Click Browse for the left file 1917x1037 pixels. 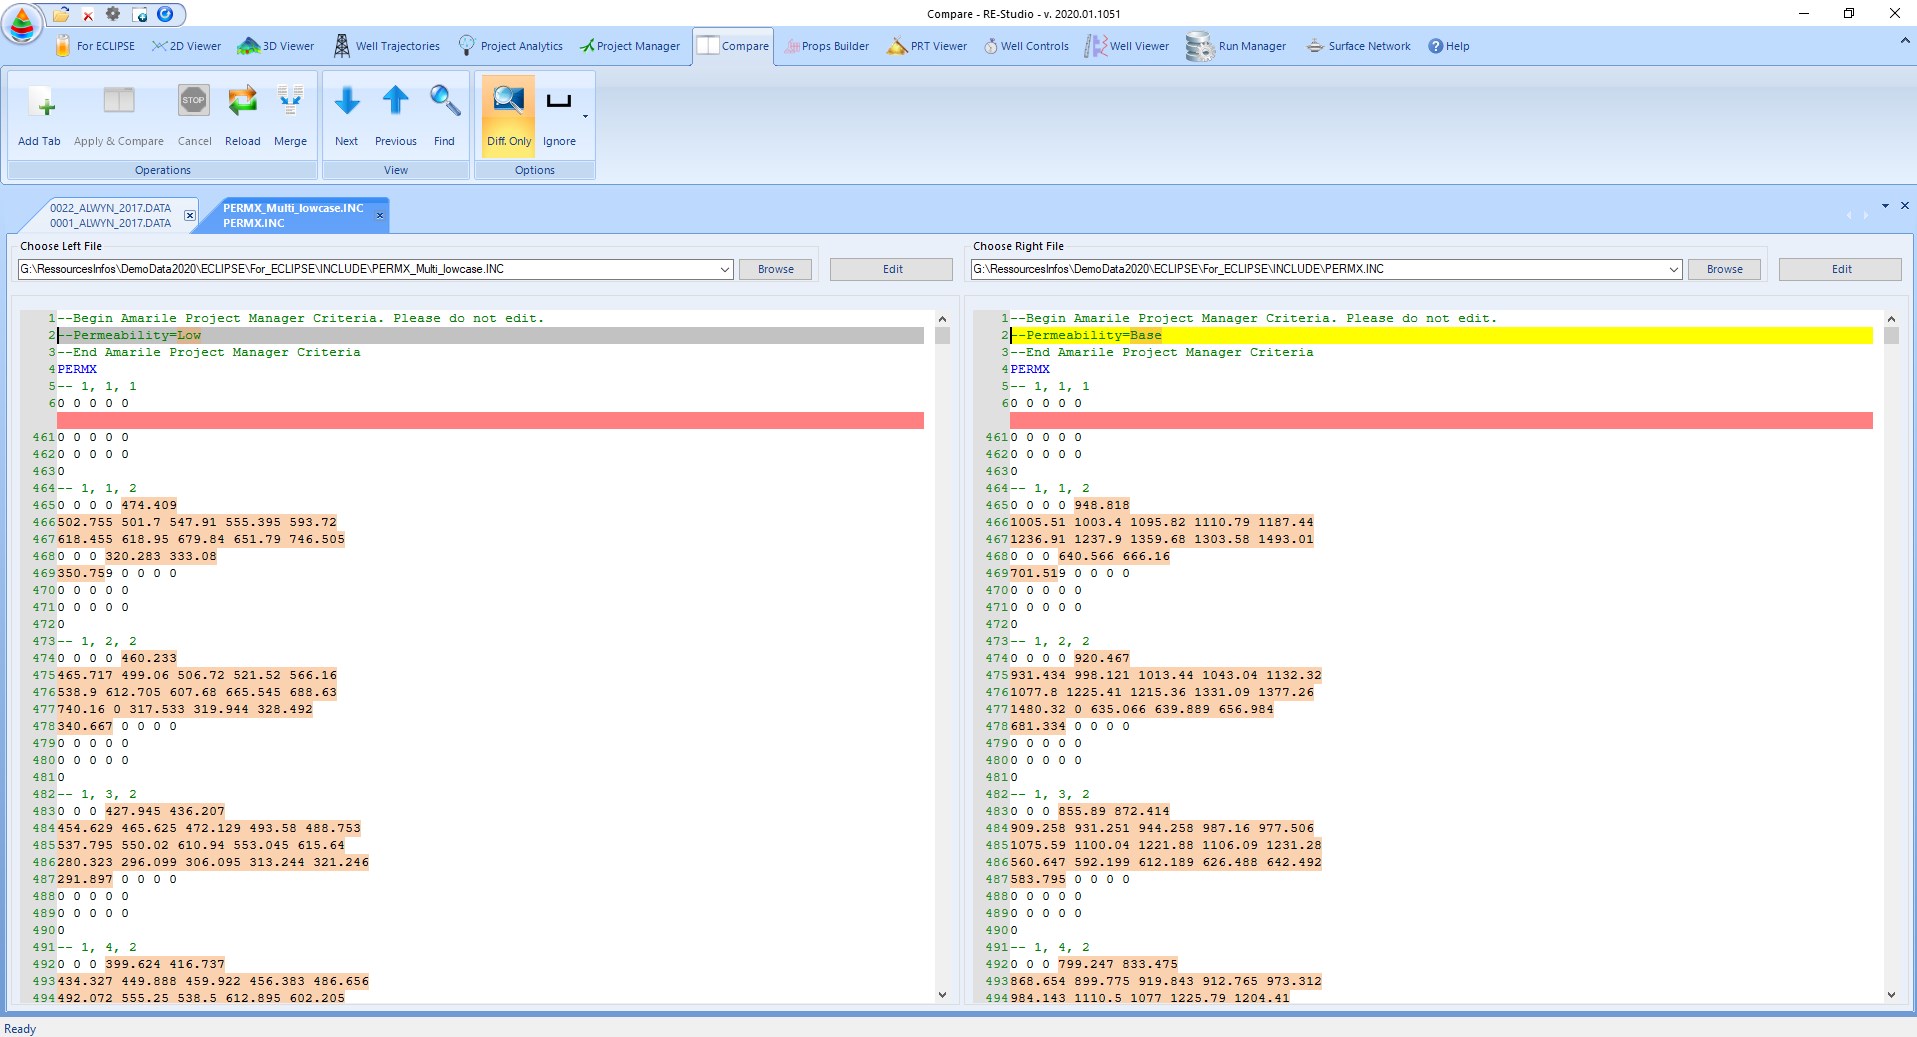click(x=775, y=270)
